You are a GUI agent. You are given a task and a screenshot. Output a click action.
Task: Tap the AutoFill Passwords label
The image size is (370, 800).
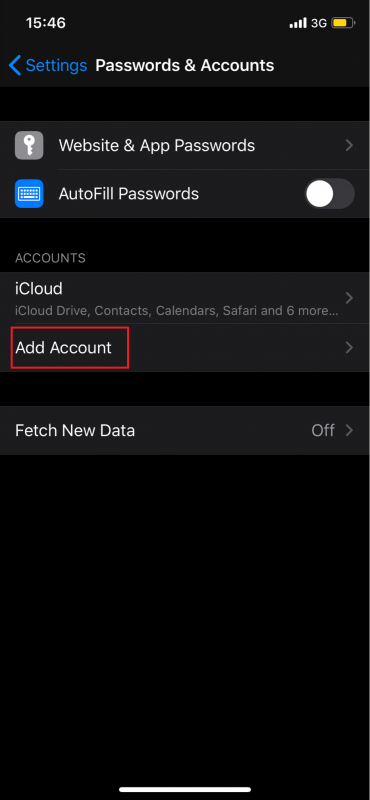pos(129,193)
